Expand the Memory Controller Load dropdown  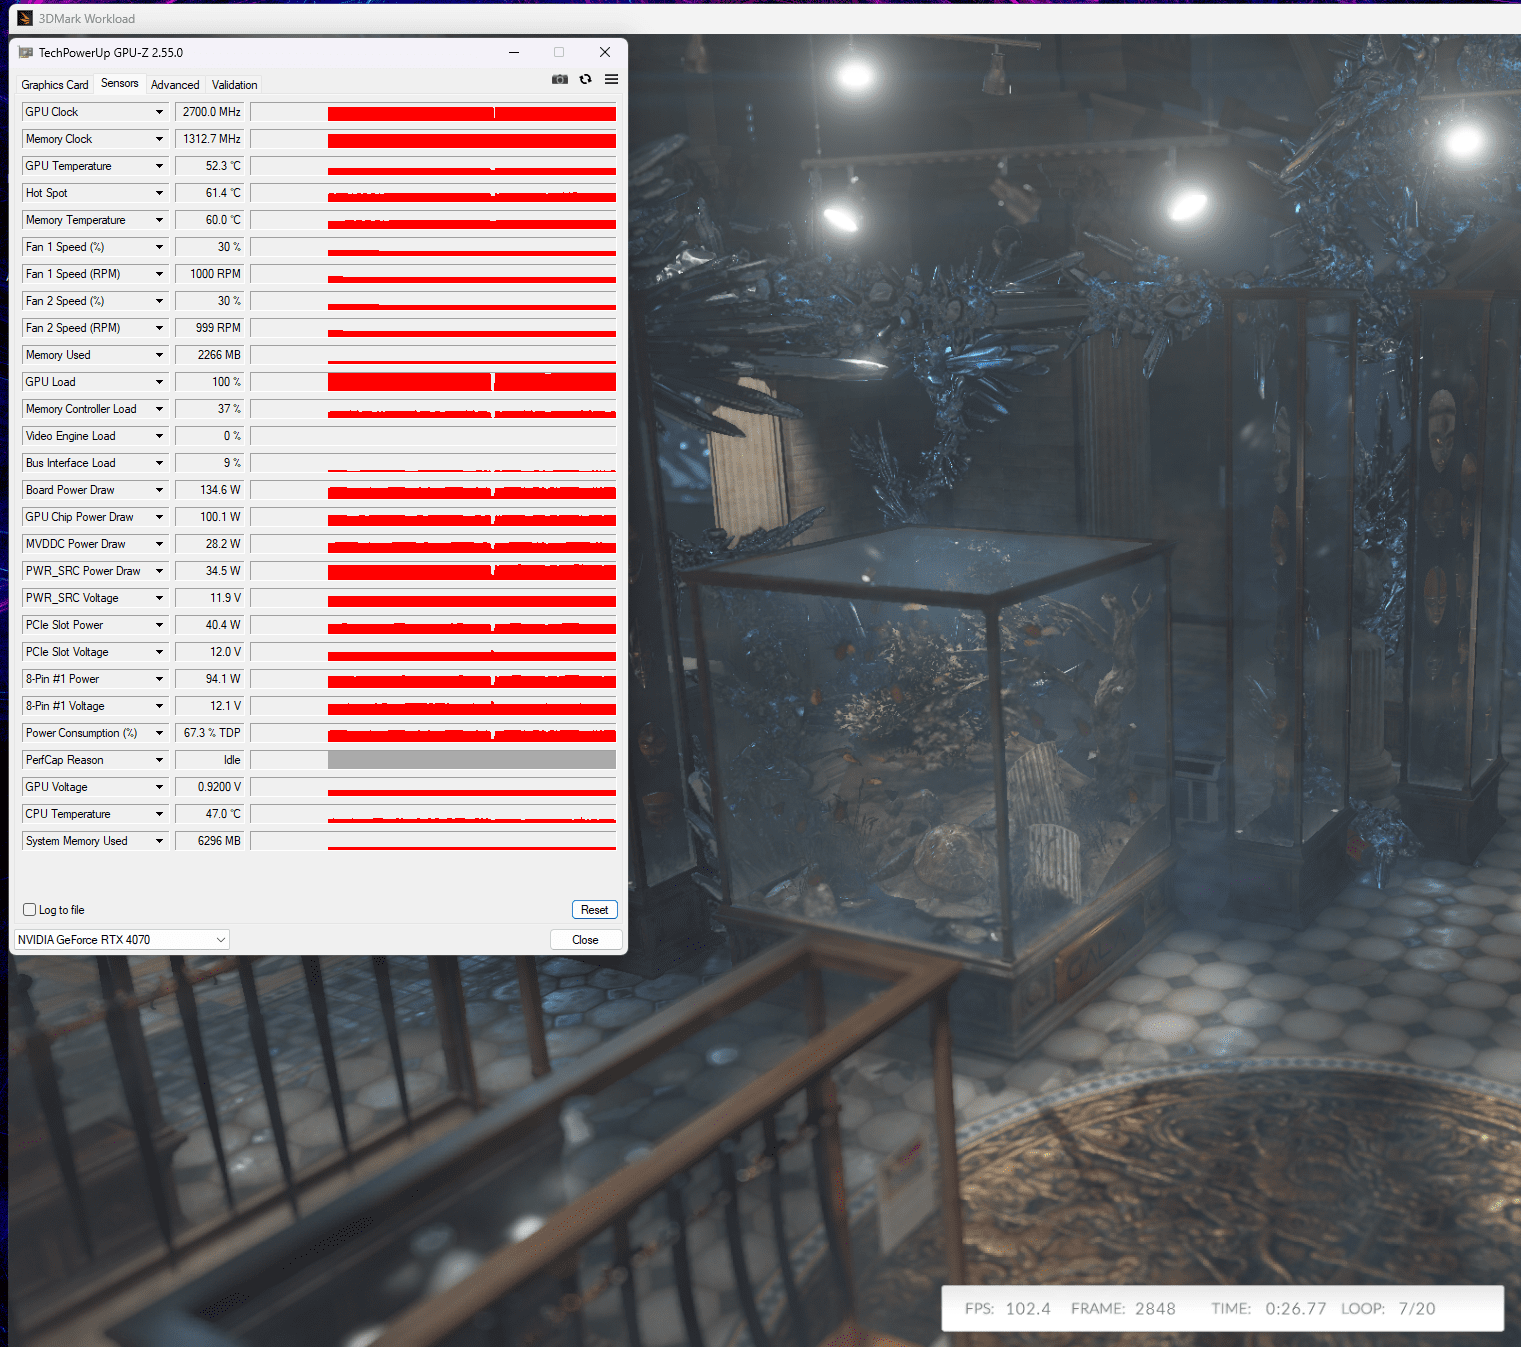[x=159, y=409]
